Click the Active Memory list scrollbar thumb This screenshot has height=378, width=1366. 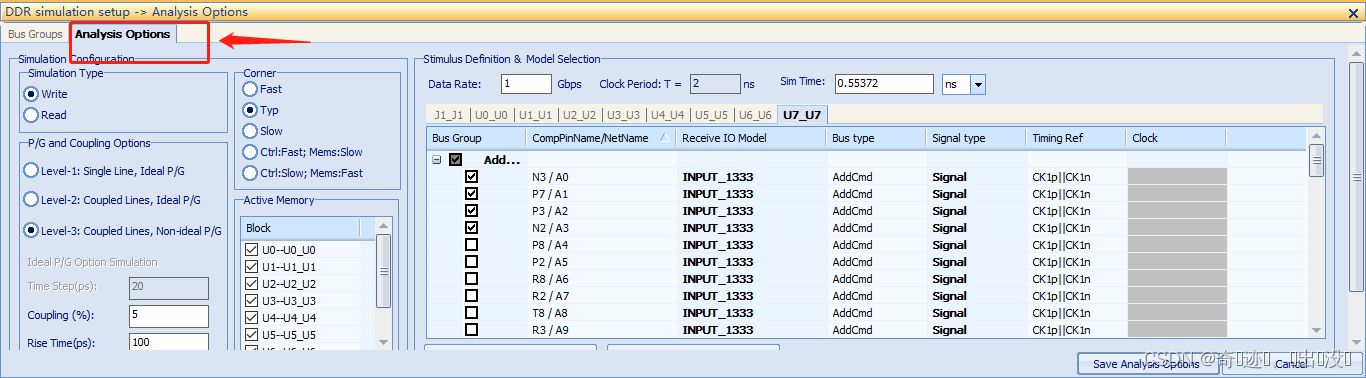pos(383,270)
